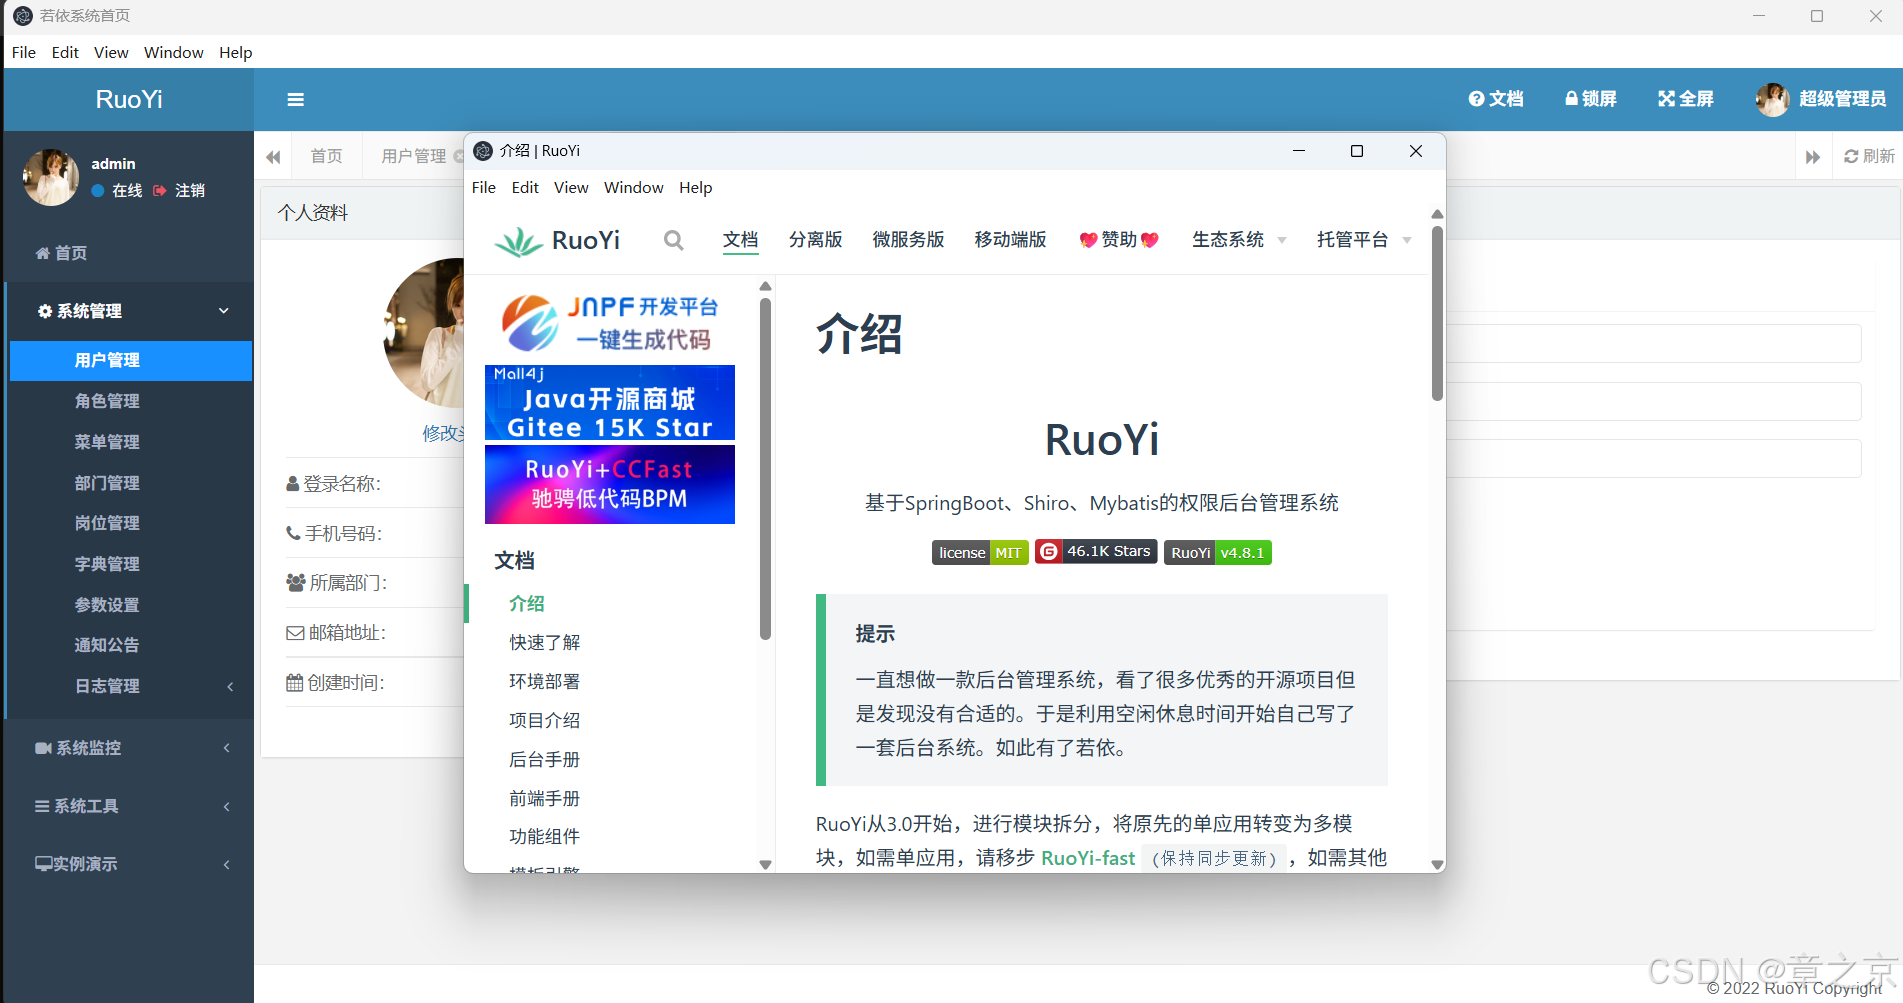
Task: Open the 超级管理员 user avatar menu
Action: pyautogui.click(x=1821, y=99)
